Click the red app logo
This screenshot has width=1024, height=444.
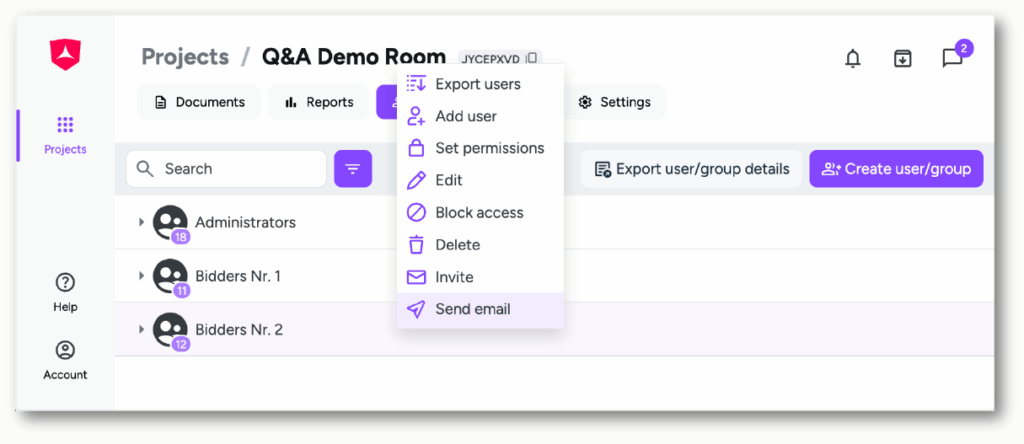(x=65, y=54)
